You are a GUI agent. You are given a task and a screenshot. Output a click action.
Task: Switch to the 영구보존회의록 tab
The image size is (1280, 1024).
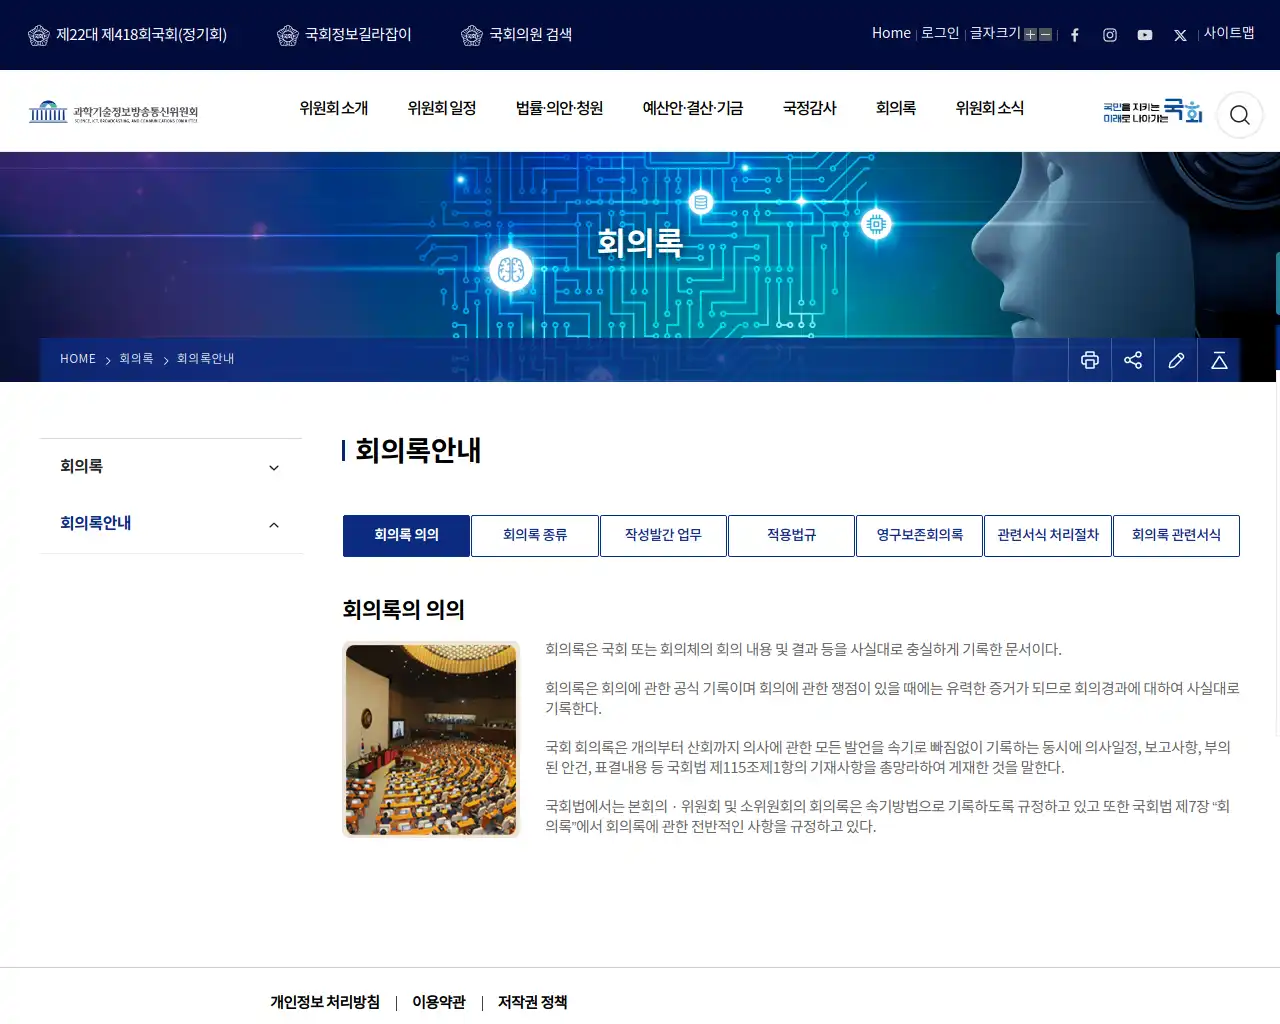[x=920, y=536]
